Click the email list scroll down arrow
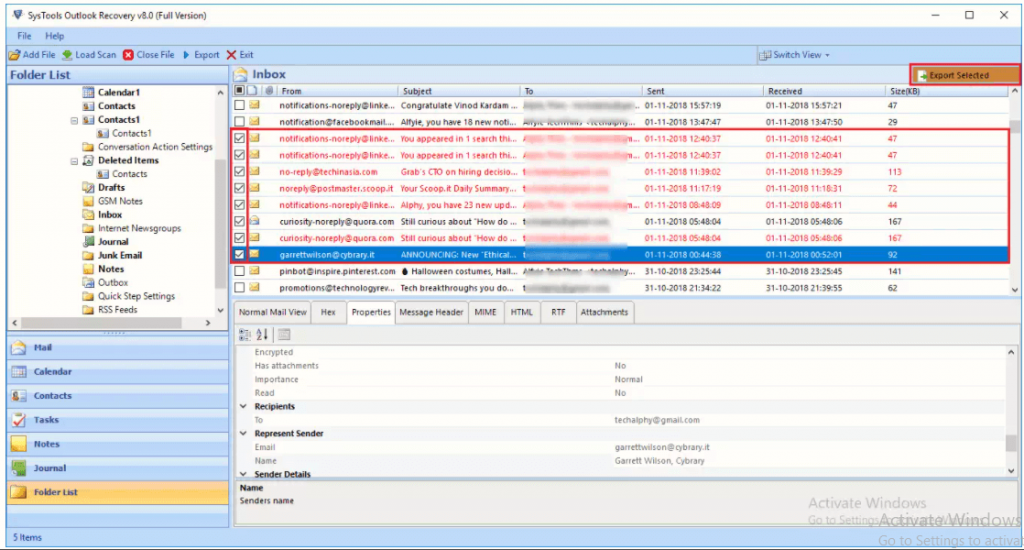 pyautogui.click(x=1014, y=289)
